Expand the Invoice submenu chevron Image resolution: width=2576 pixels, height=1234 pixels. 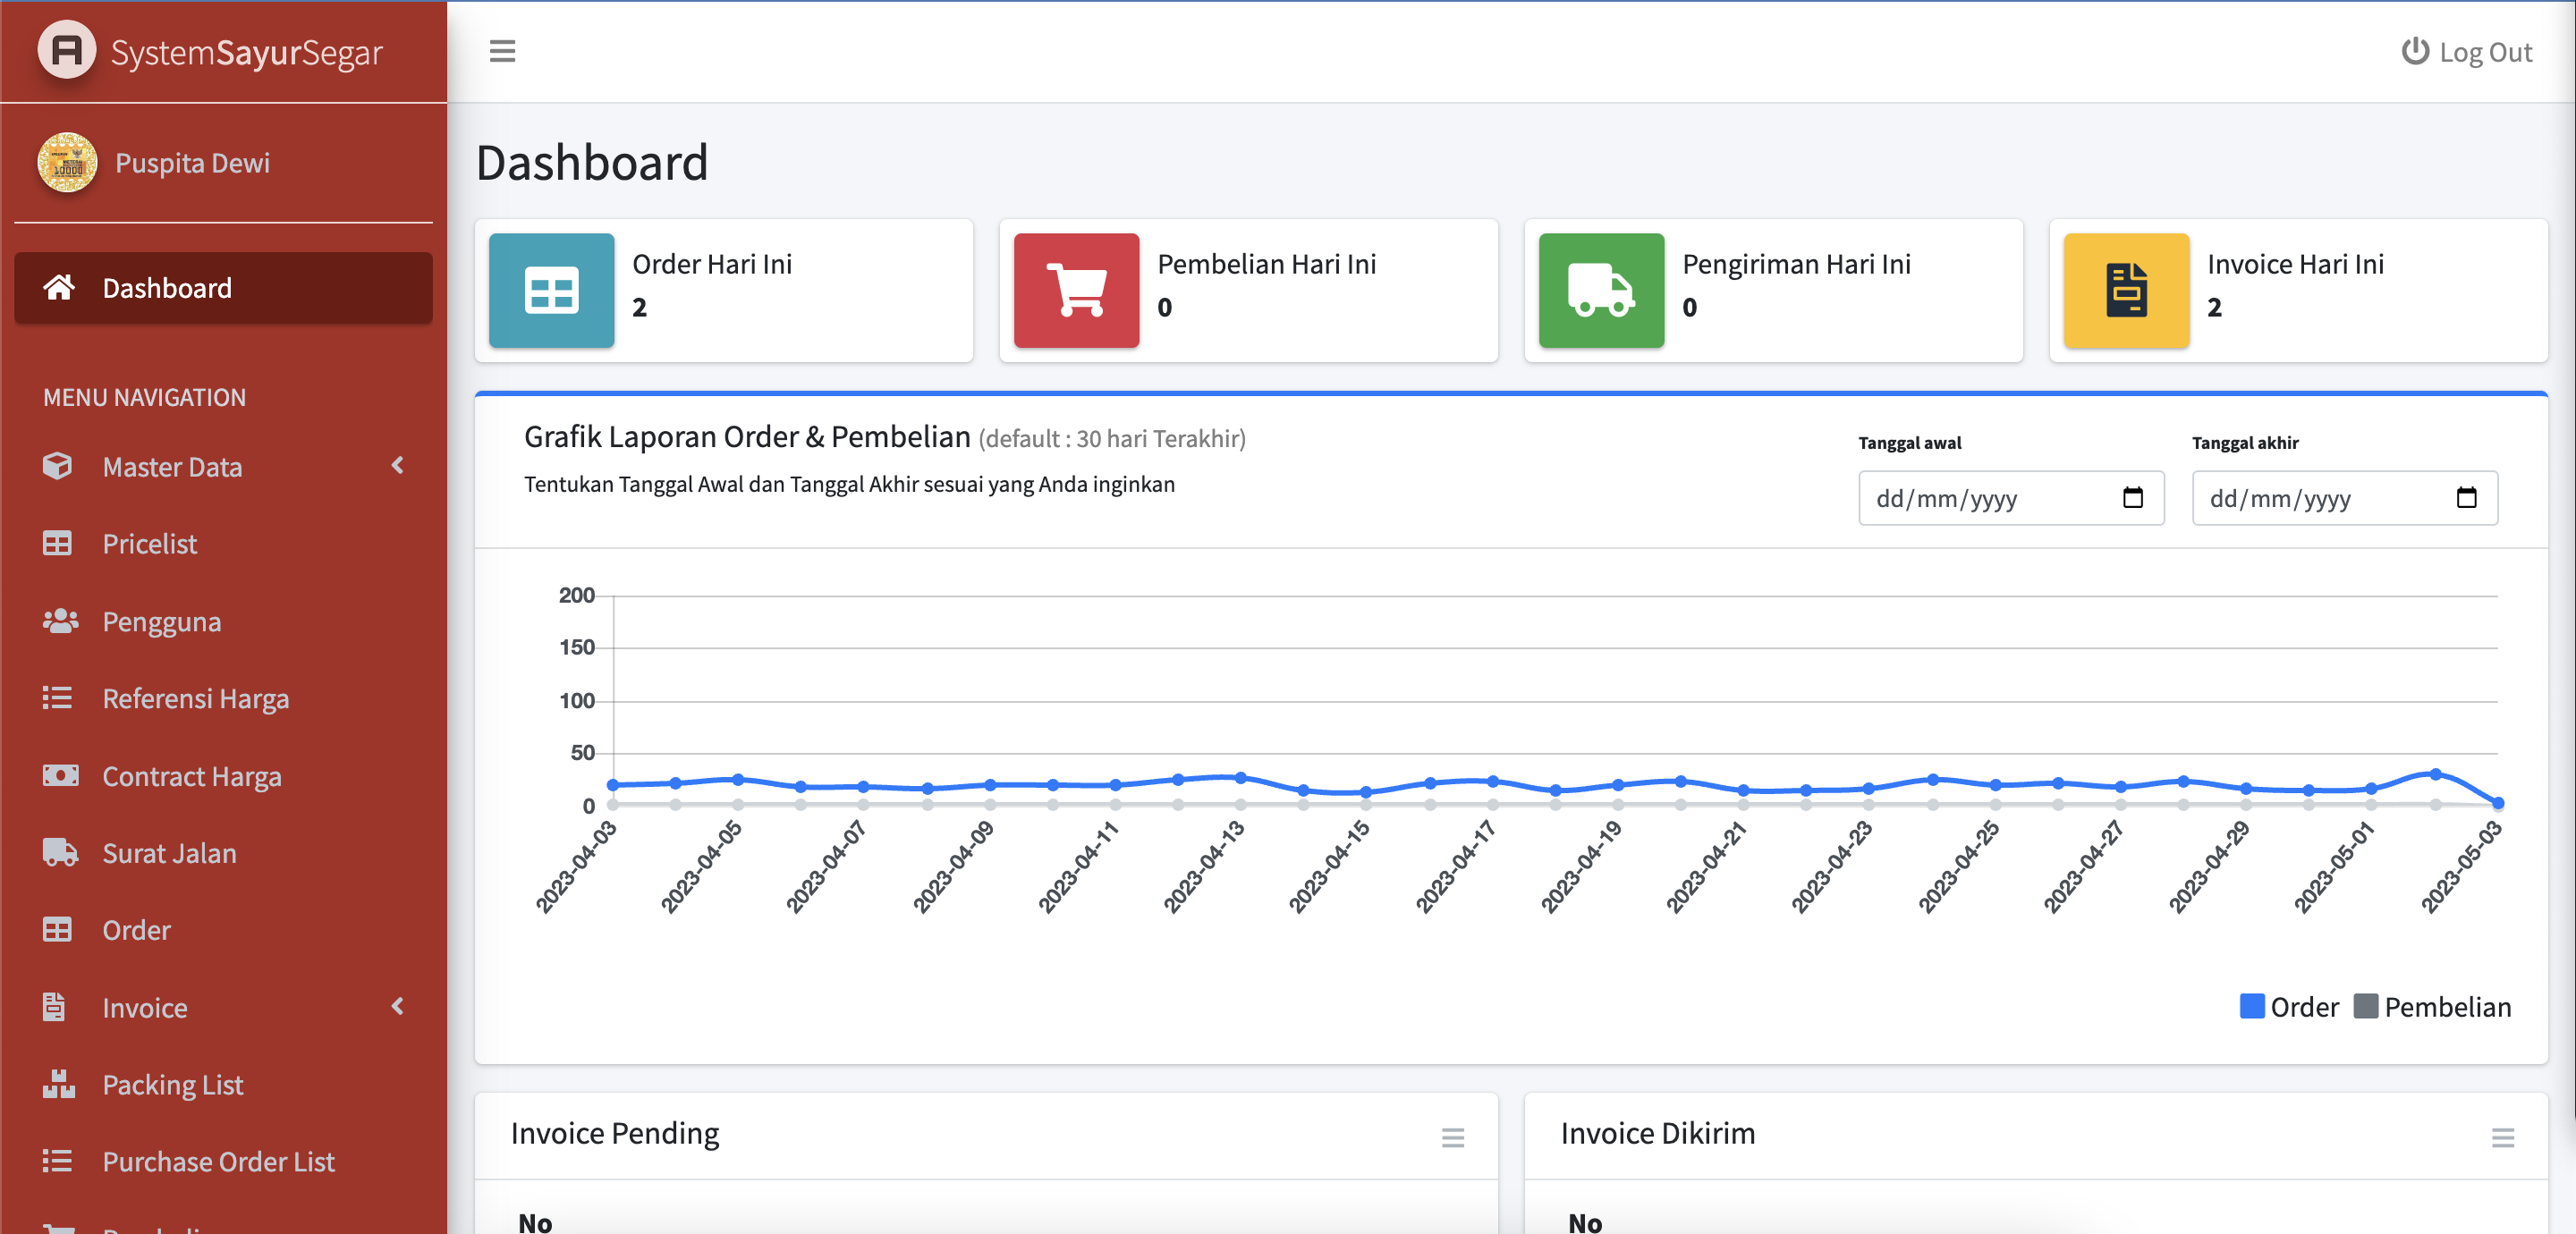[x=397, y=1007]
